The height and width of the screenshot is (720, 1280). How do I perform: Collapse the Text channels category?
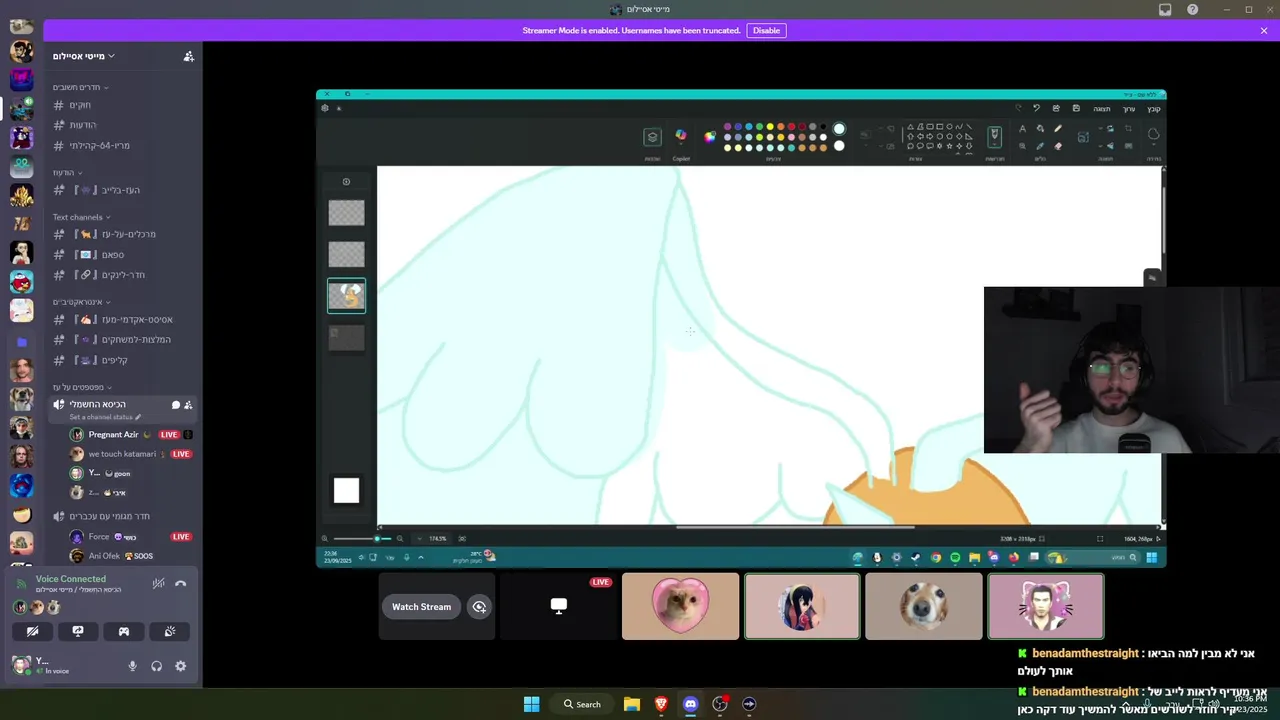(81, 217)
